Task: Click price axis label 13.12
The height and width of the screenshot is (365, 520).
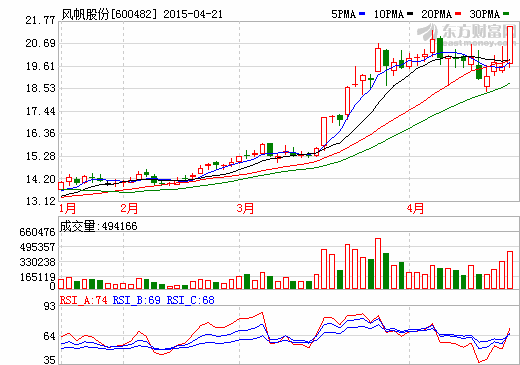Action: [x=40, y=201]
